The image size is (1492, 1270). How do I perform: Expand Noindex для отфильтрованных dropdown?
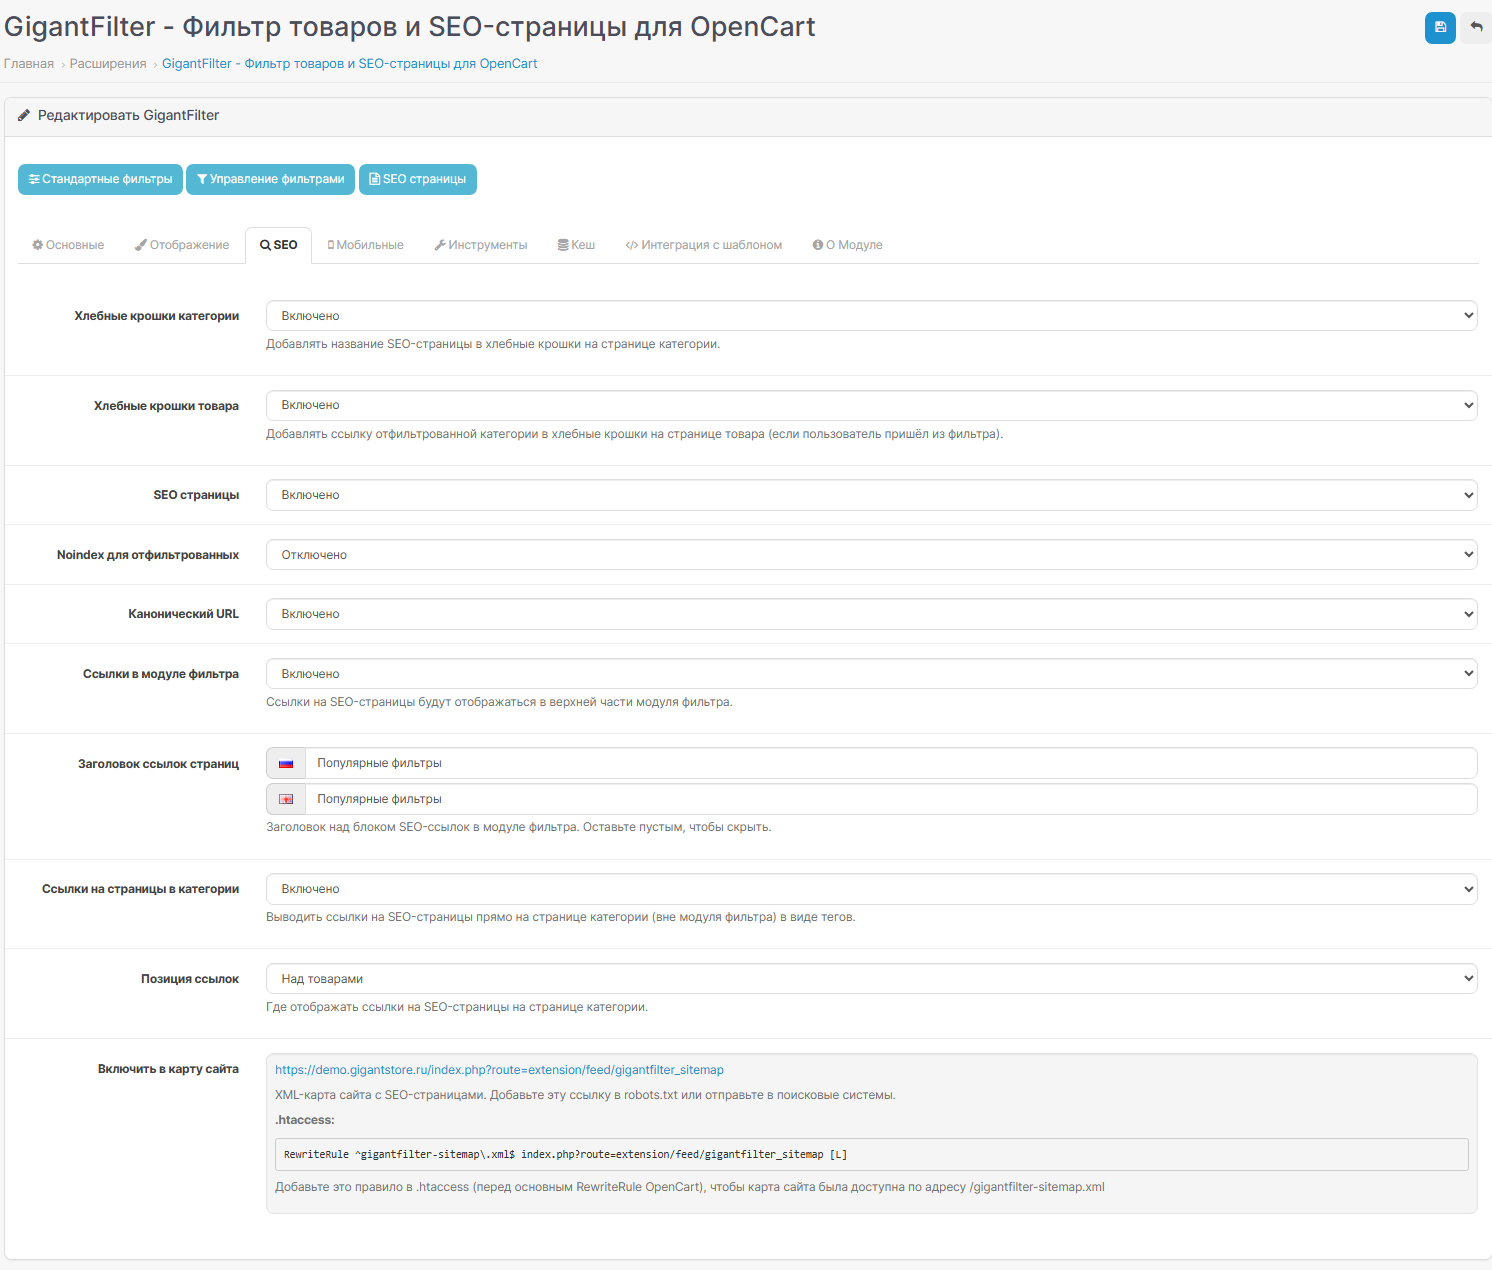(871, 555)
